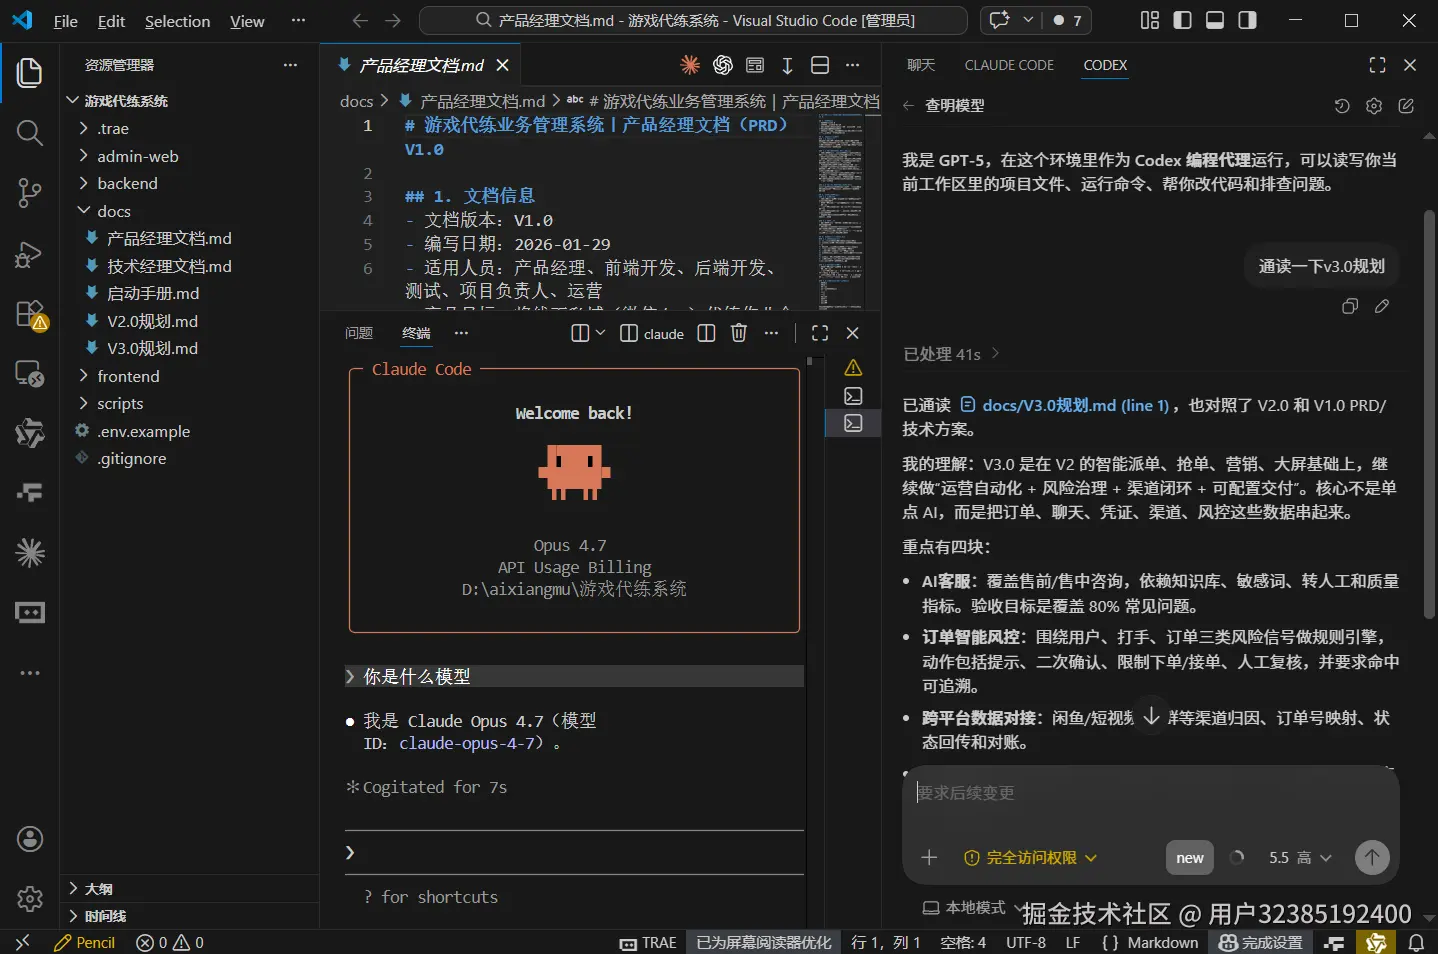Open the 5.5 高 model dropdown
Image resolution: width=1438 pixels, height=954 pixels.
pos(1300,857)
